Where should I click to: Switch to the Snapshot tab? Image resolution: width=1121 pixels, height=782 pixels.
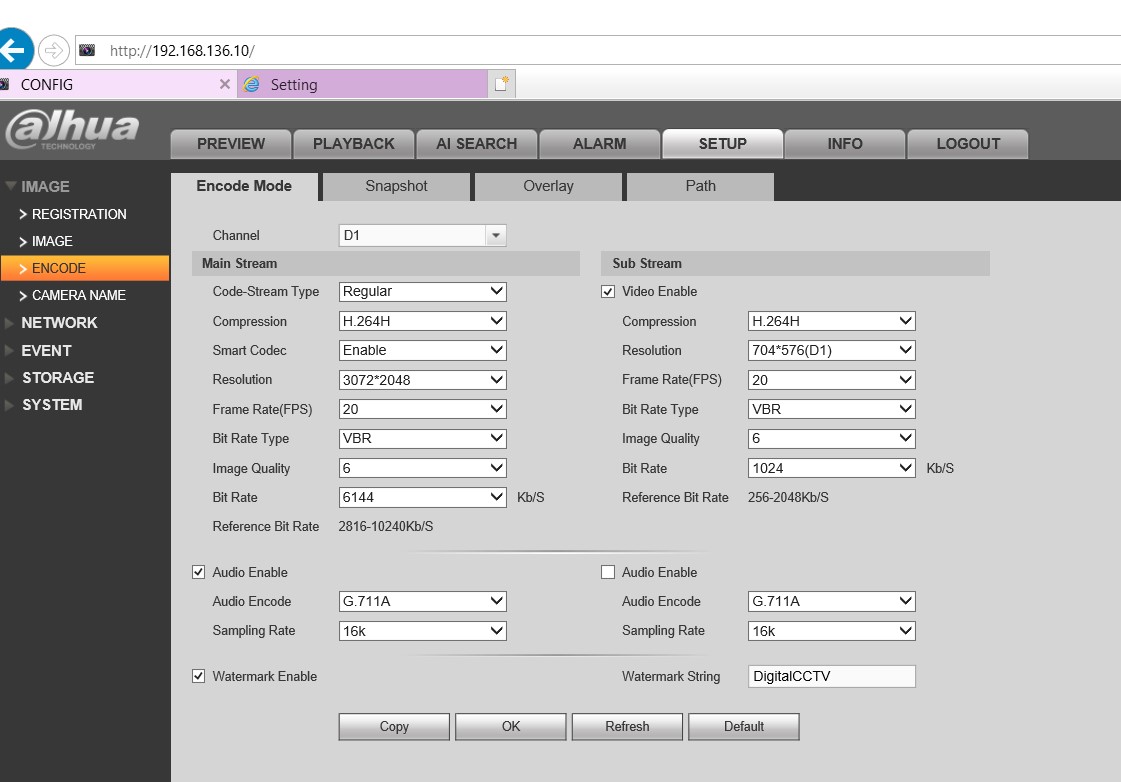click(x=396, y=186)
